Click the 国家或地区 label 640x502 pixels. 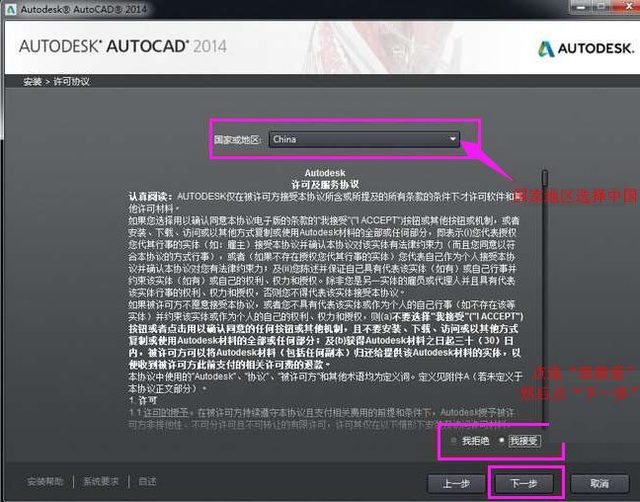[238, 140]
